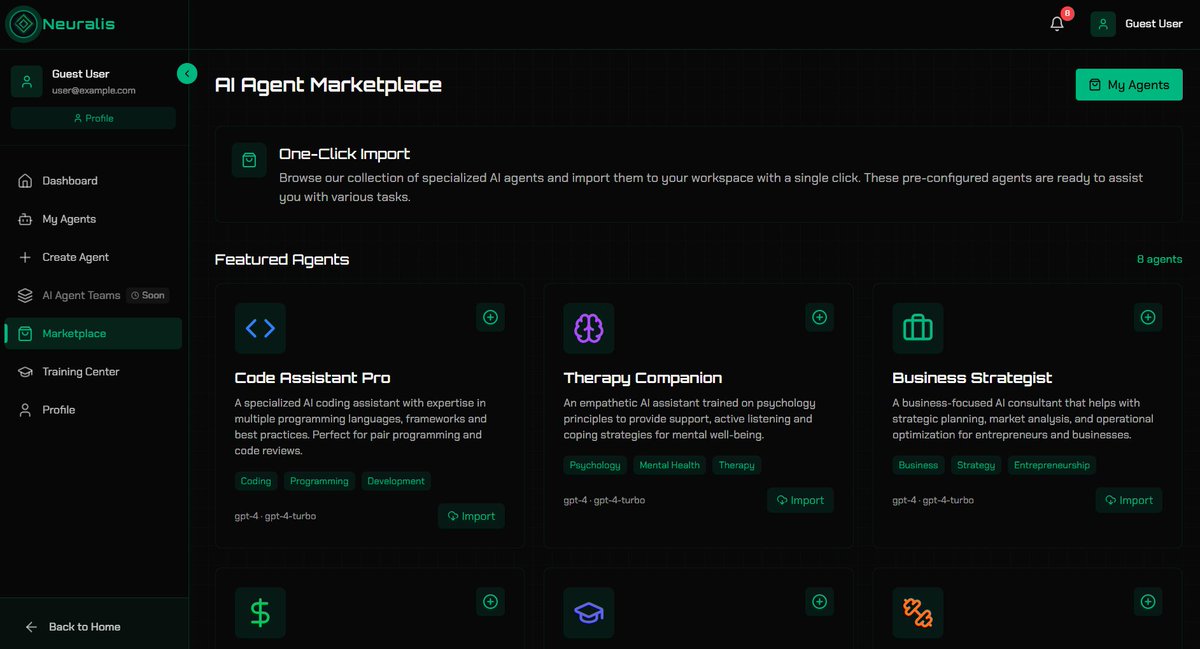Click the Neuralis logo icon

coord(20,24)
